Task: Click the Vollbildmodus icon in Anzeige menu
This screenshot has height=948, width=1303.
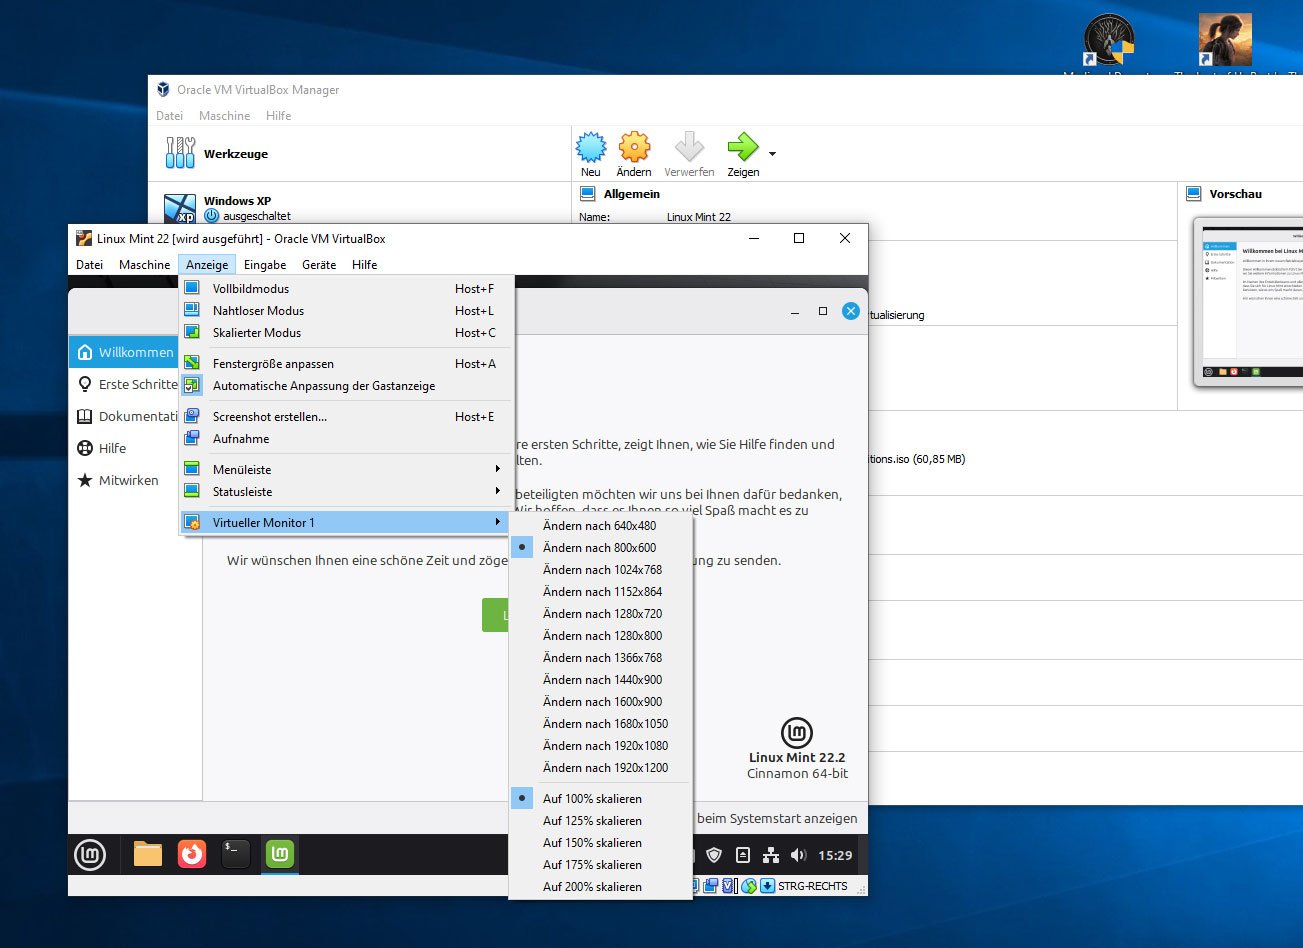Action: [x=192, y=288]
